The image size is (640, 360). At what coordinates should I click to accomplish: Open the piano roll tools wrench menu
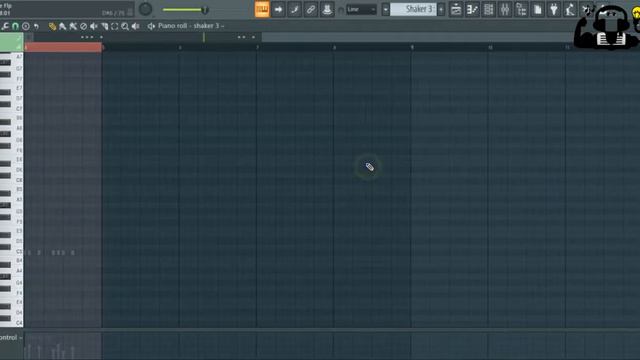5,26
